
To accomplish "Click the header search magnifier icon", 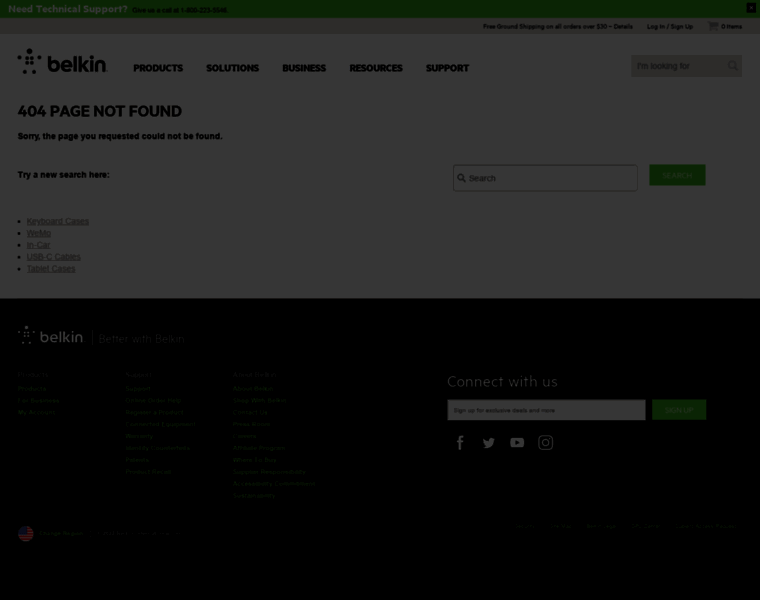I will click(x=732, y=66).
